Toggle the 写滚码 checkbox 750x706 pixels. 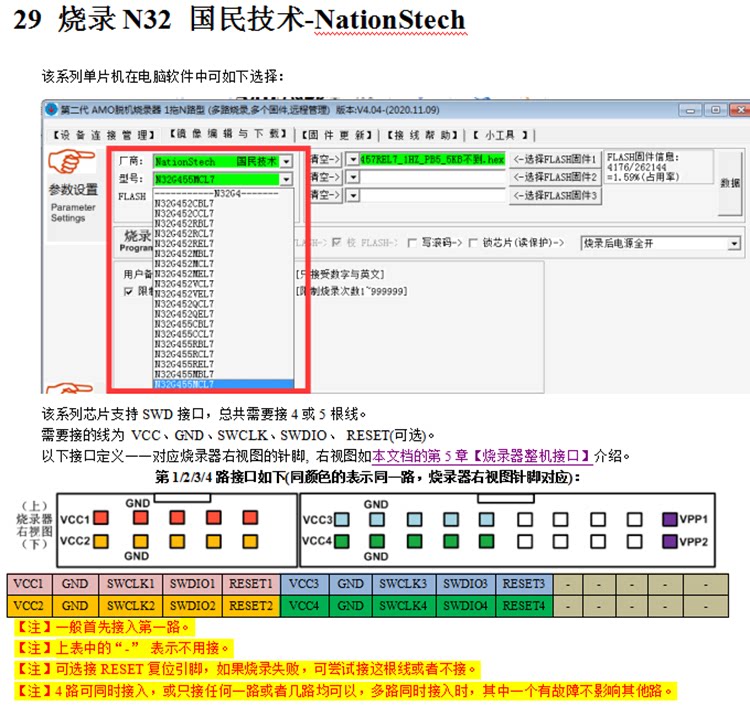[x=412, y=243]
